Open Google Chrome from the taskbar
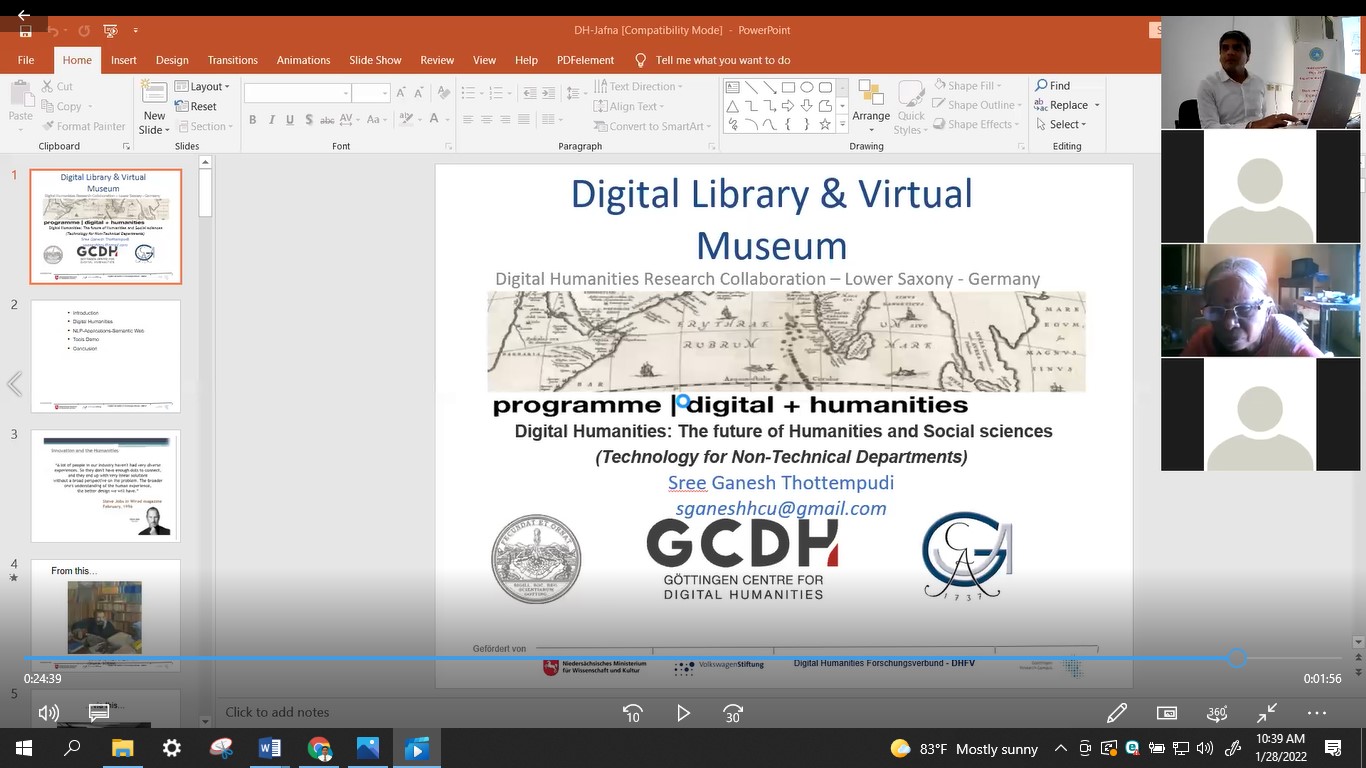Viewport: 1366px width, 768px height. [x=319, y=748]
